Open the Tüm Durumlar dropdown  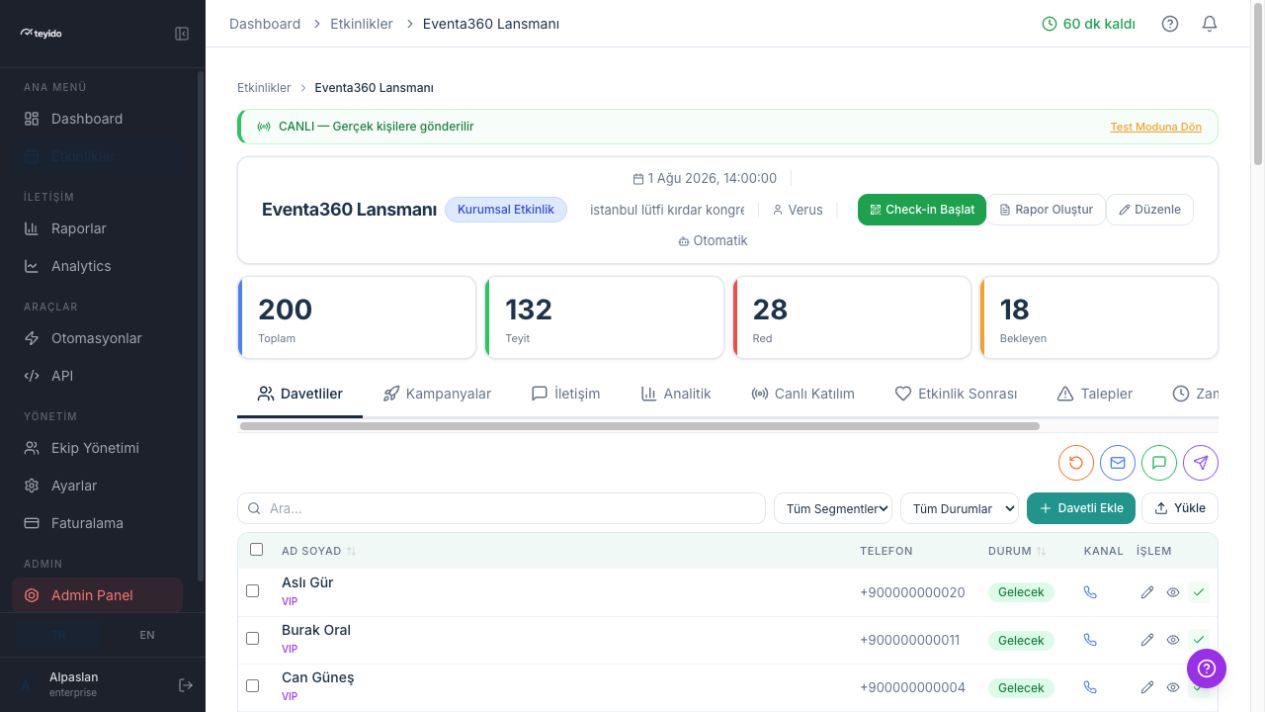(959, 508)
